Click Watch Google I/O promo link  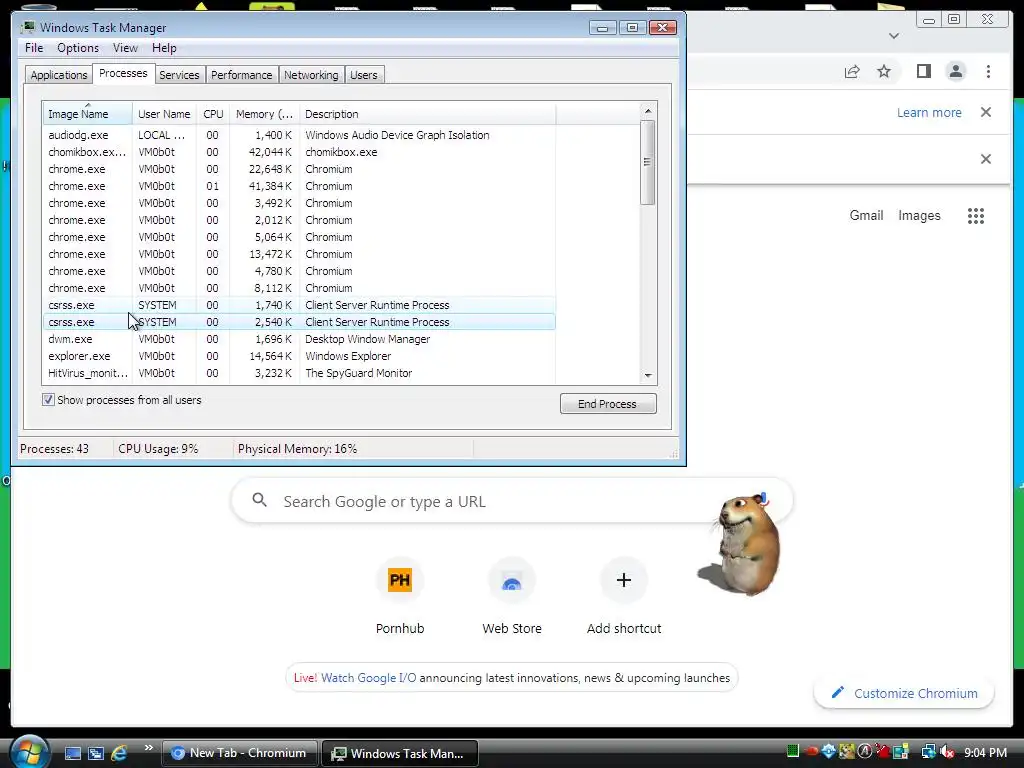pyautogui.click(x=368, y=678)
